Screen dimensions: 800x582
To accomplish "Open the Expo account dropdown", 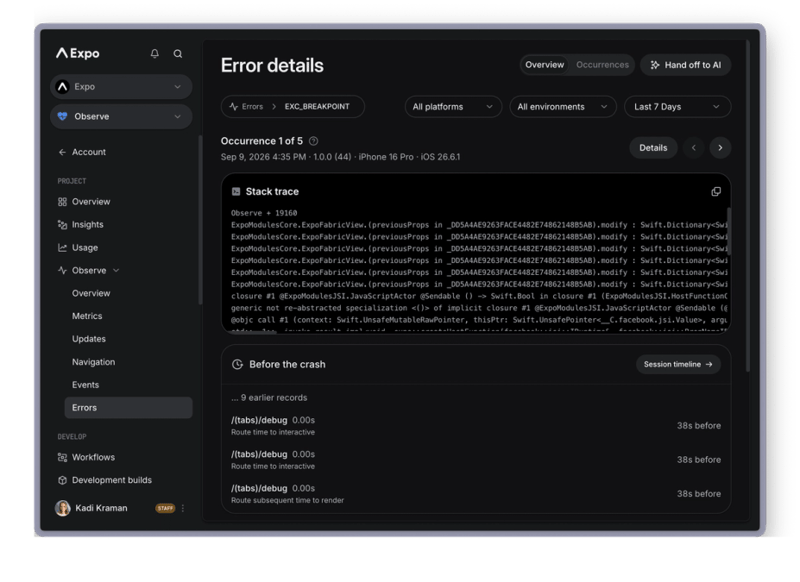I will click(x=121, y=87).
